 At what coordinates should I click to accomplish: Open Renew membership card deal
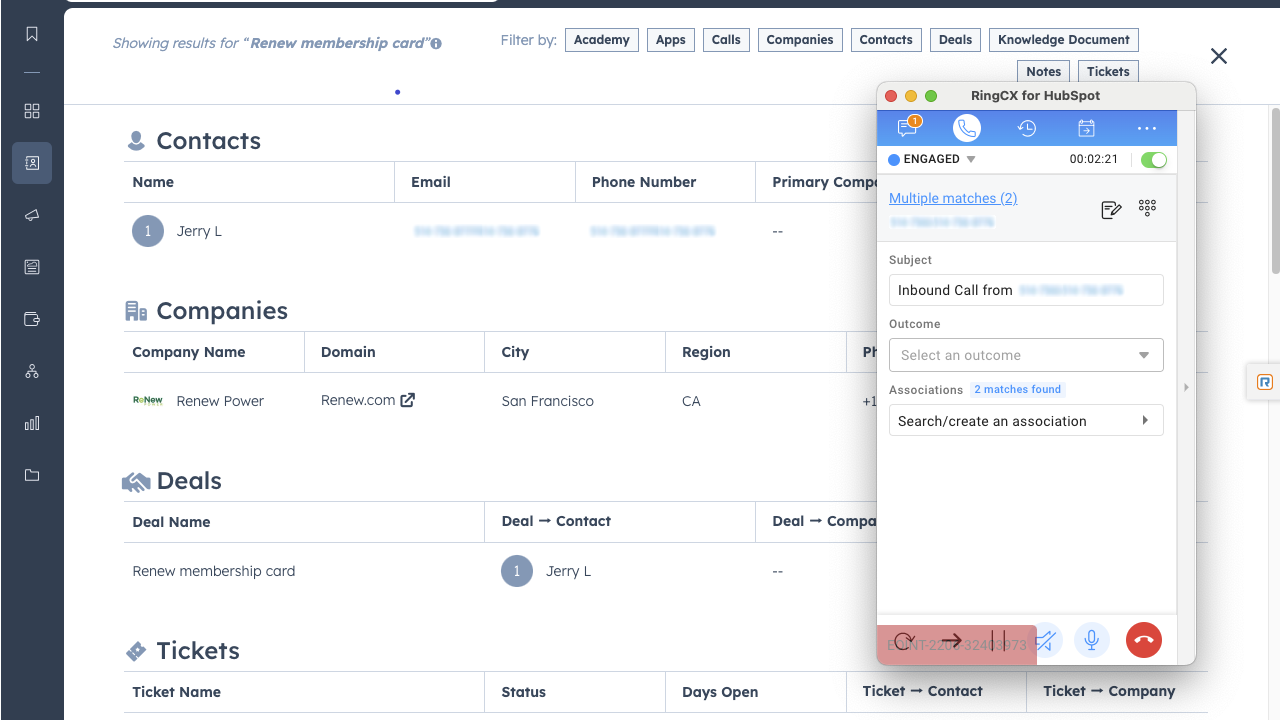pos(214,571)
